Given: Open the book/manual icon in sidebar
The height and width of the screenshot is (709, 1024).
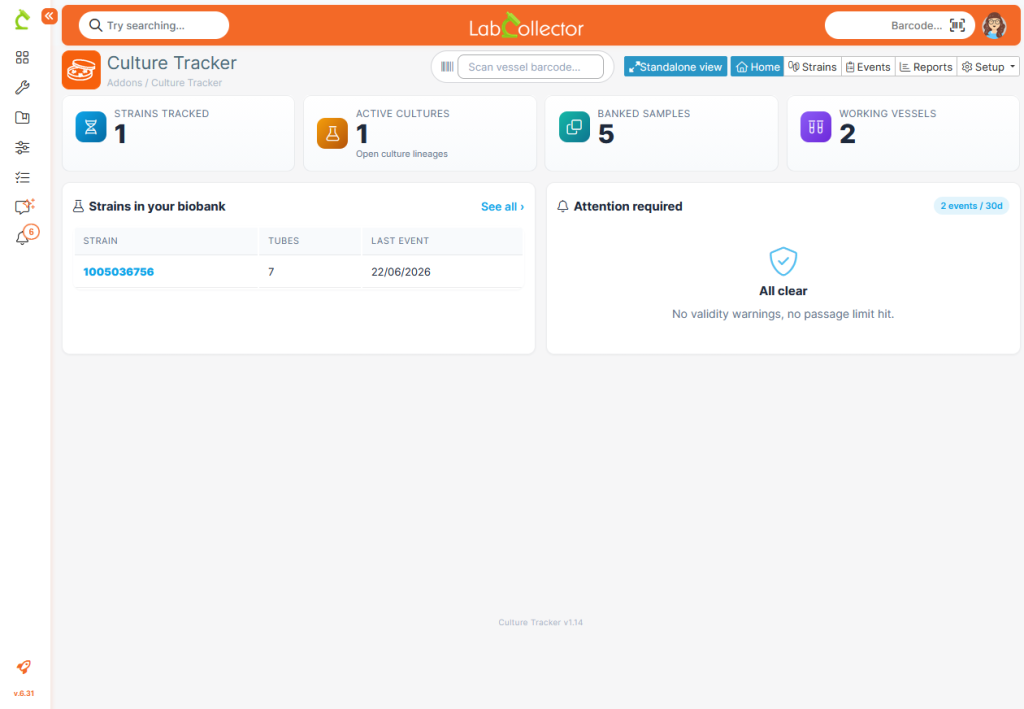Looking at the screenshot, I should pos(22,118).
